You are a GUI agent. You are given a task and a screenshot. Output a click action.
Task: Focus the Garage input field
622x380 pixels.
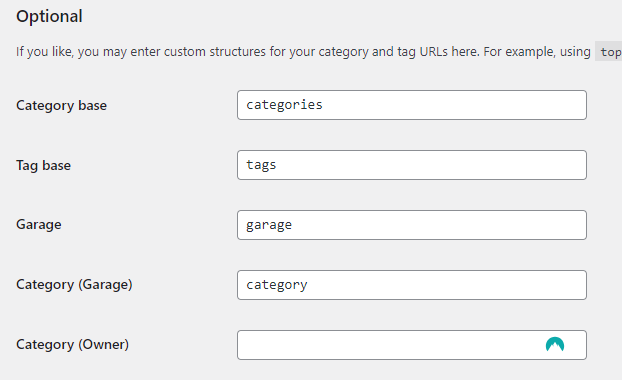click(x=412, y=225)
